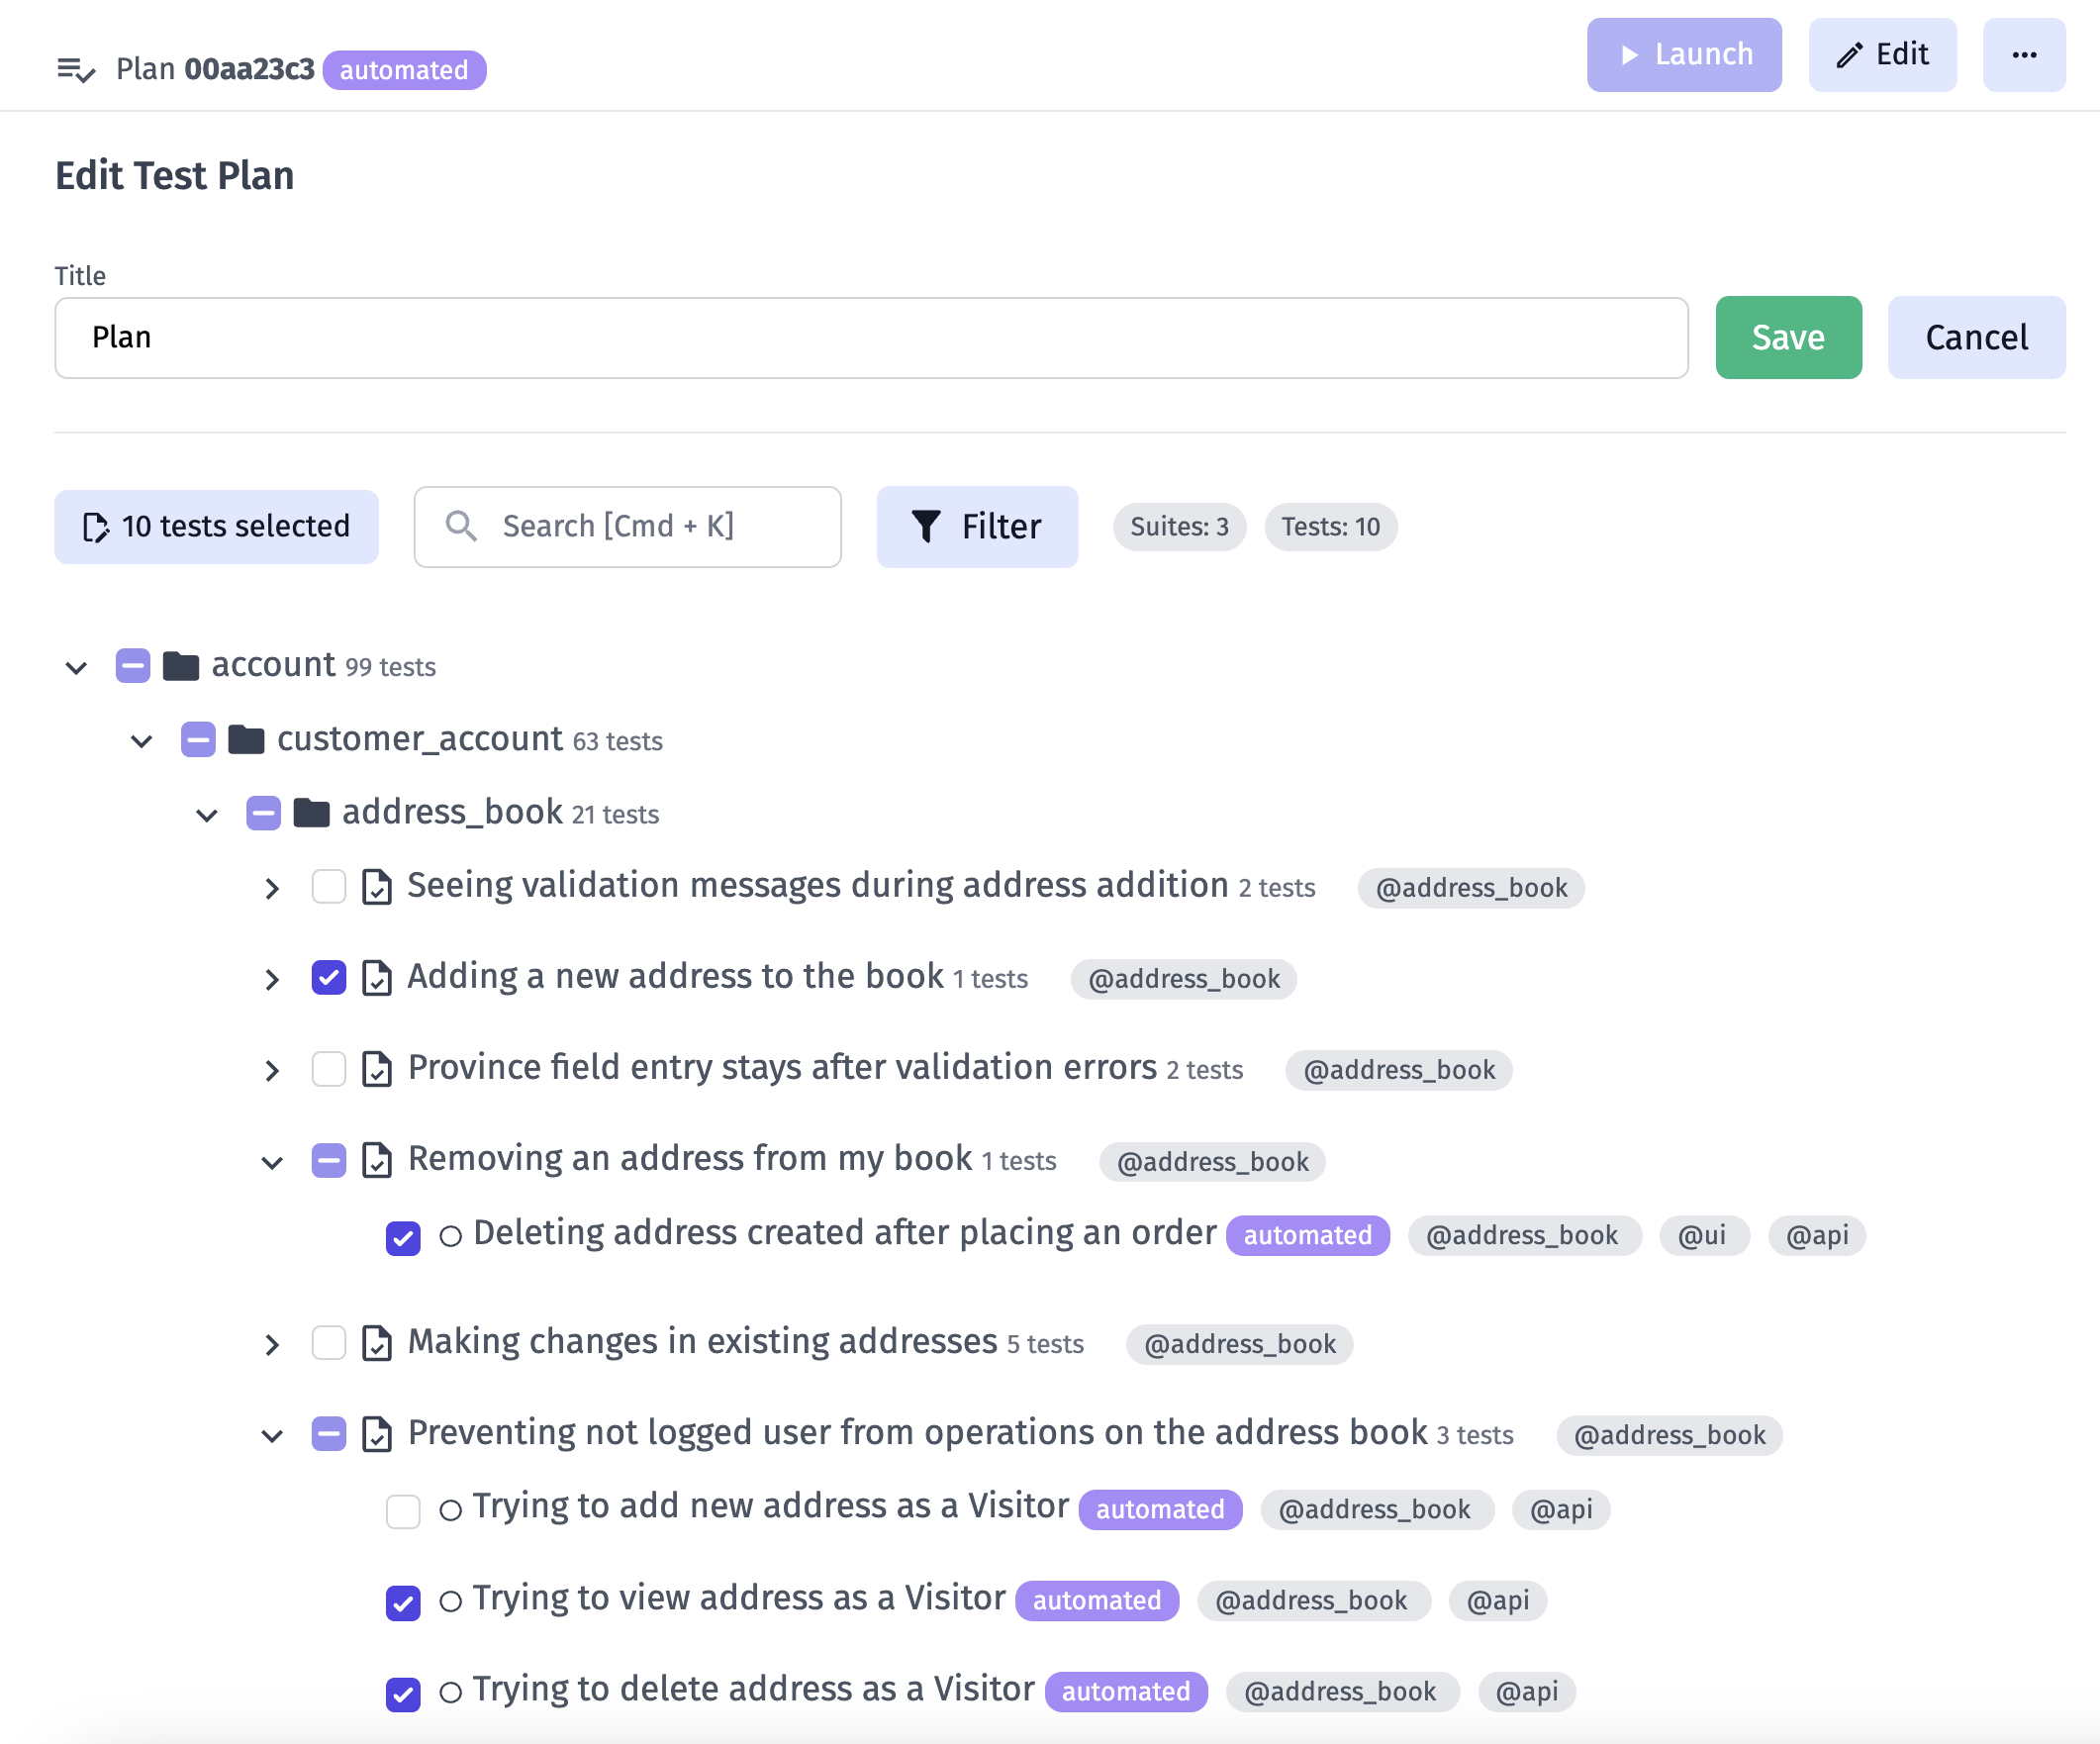Click the 10 tests selected button

216,526
